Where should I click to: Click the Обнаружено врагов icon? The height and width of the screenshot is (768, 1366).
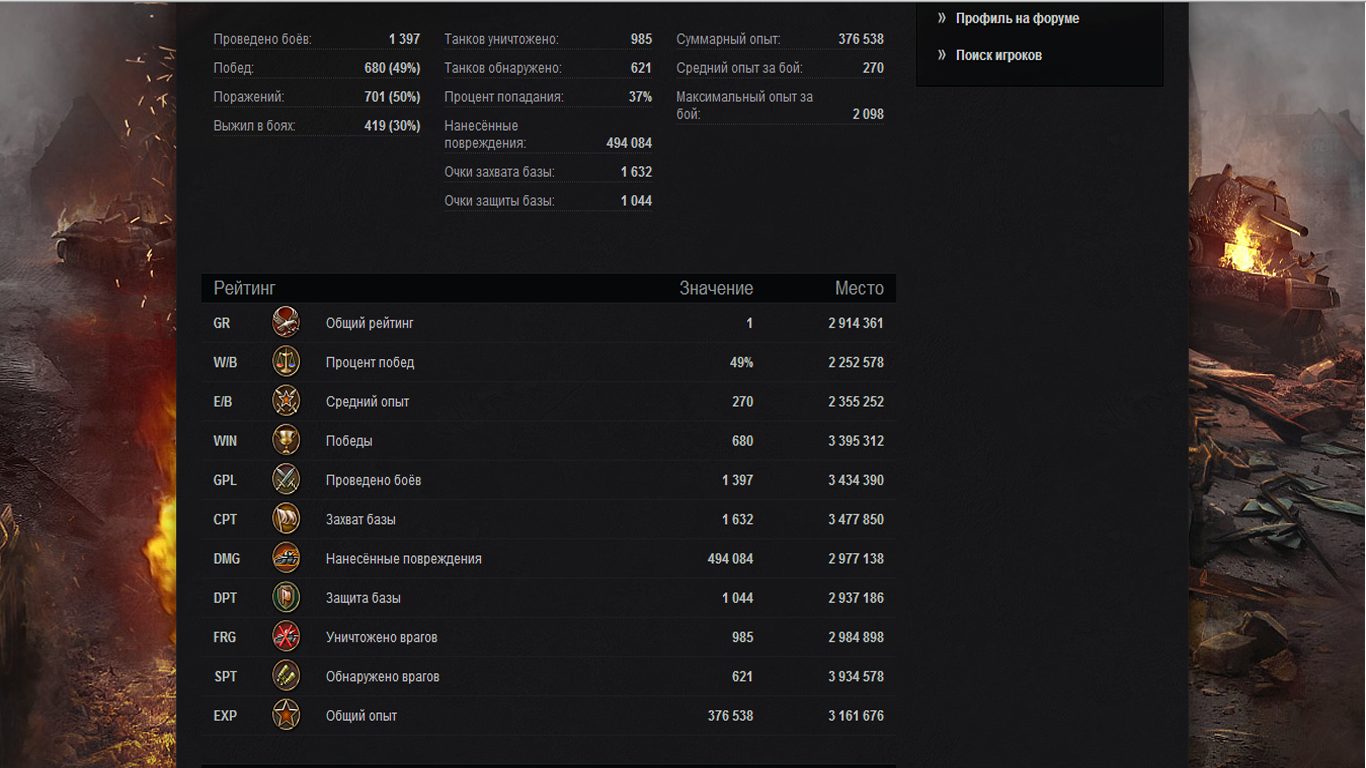pyautogui.click(x=286, y=676)
